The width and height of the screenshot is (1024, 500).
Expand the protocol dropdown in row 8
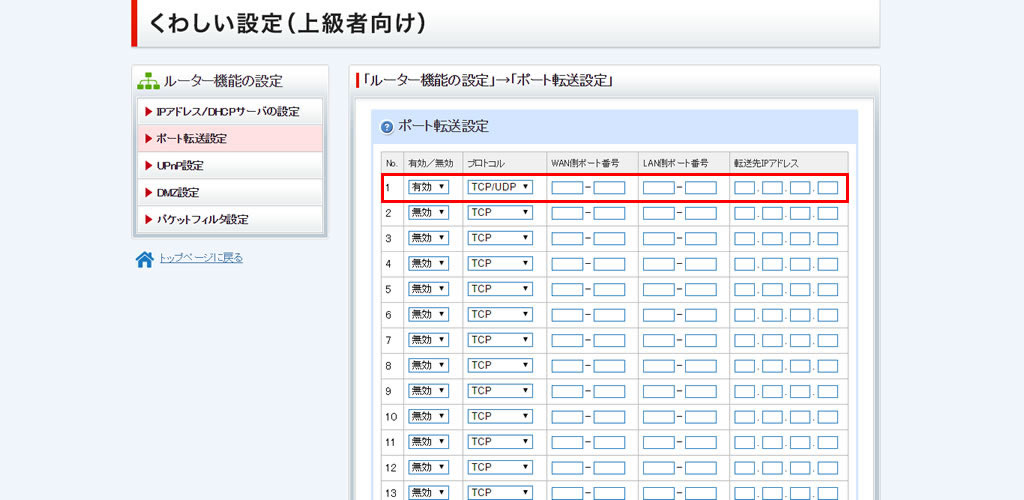(500, 365)
